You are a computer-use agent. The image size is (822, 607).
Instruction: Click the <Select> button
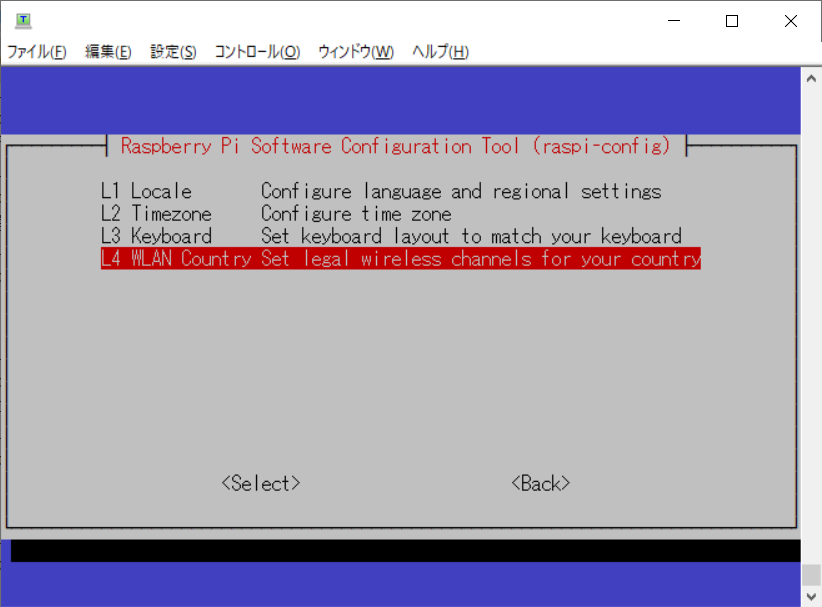pyautogui.click(x=261, y=483)
